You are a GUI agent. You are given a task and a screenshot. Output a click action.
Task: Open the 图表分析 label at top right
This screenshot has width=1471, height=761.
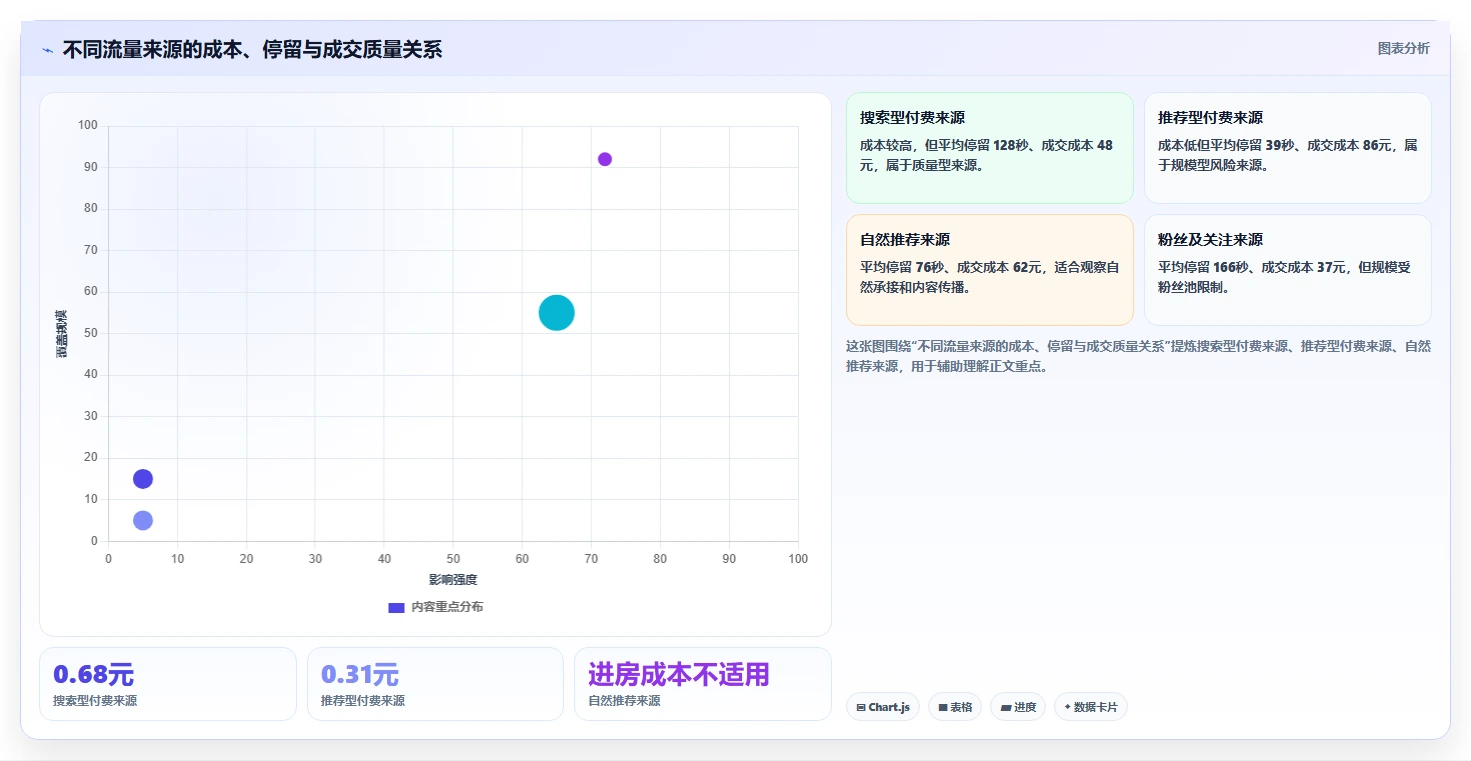1403,49
